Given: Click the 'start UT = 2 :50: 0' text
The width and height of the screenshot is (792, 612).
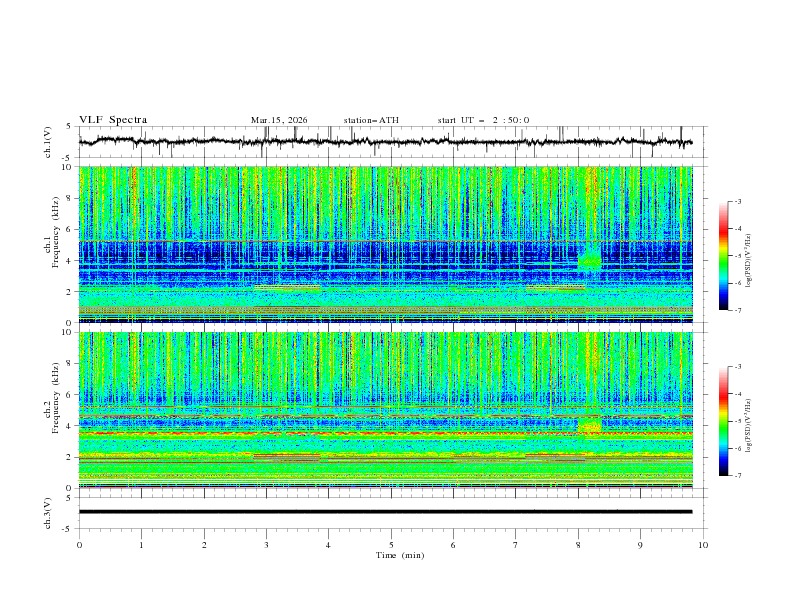Looking at the screenshot, I should (483, 120).
